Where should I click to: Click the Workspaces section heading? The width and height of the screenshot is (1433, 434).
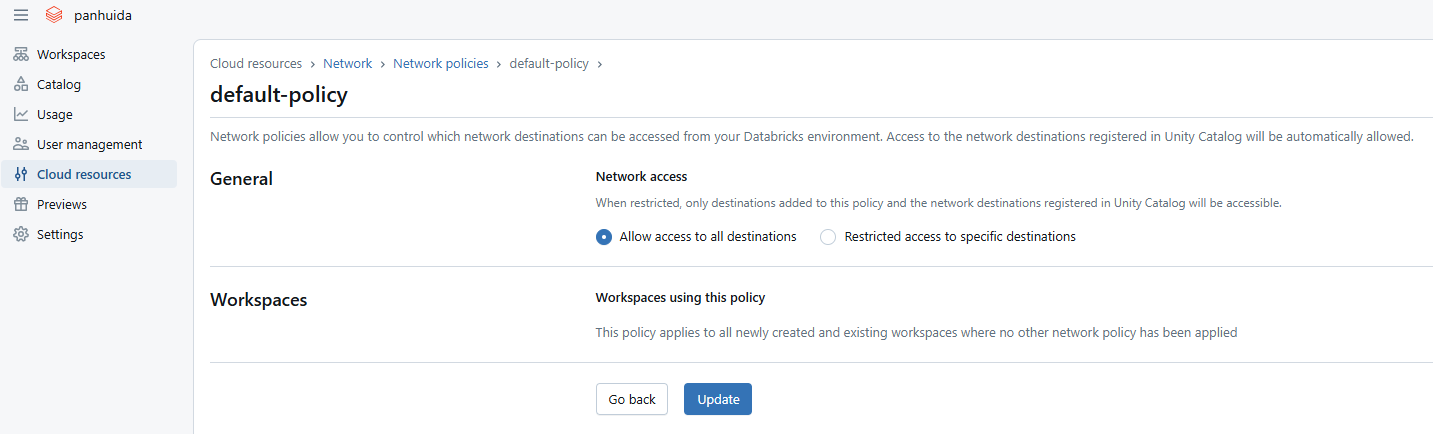click(x=258, y=300)
